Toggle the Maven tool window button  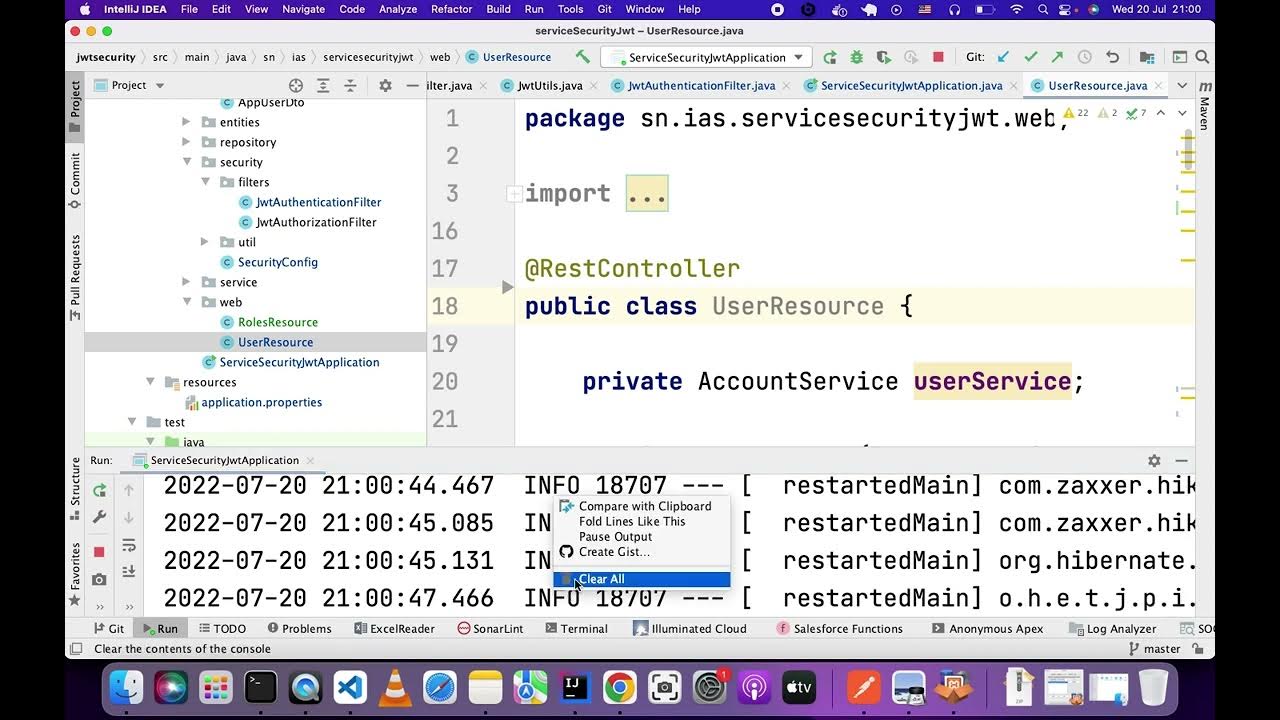tap(1204, 105)
